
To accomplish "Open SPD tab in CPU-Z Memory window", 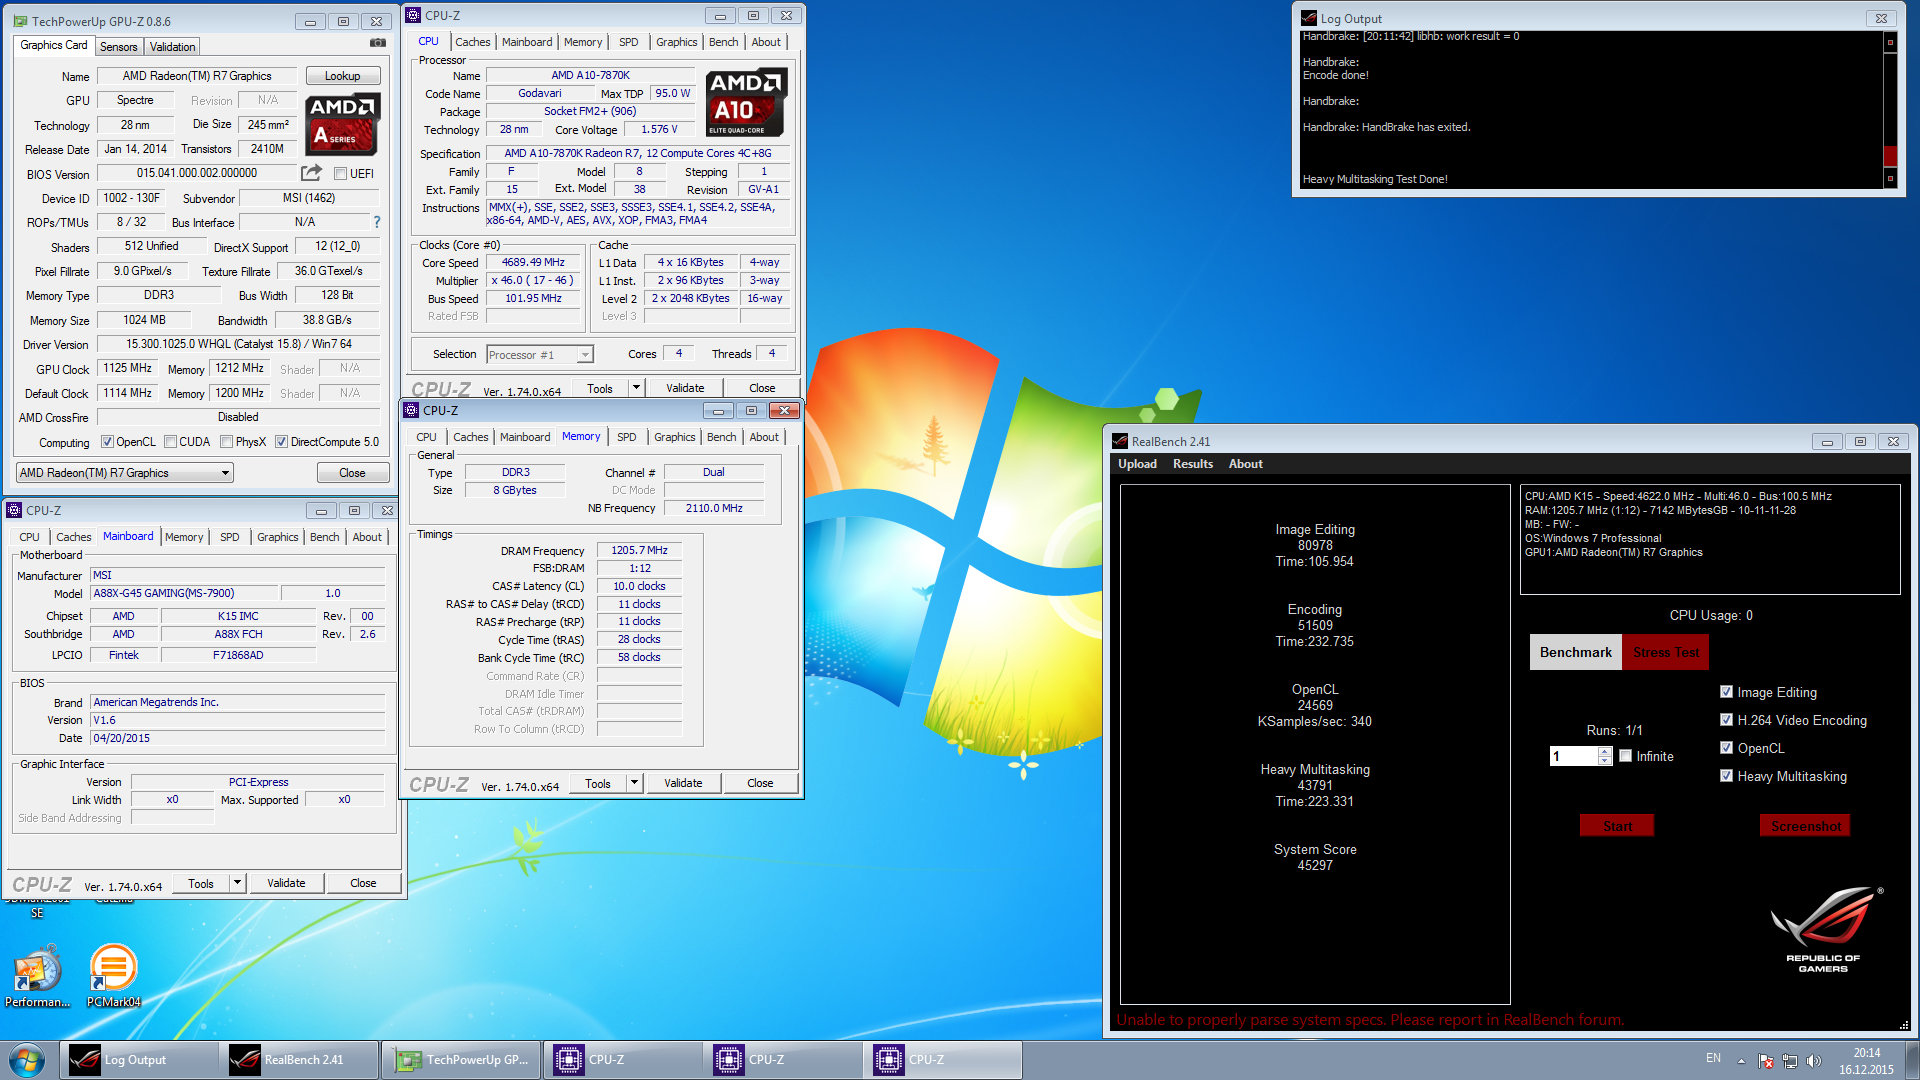I will [627, 437].
